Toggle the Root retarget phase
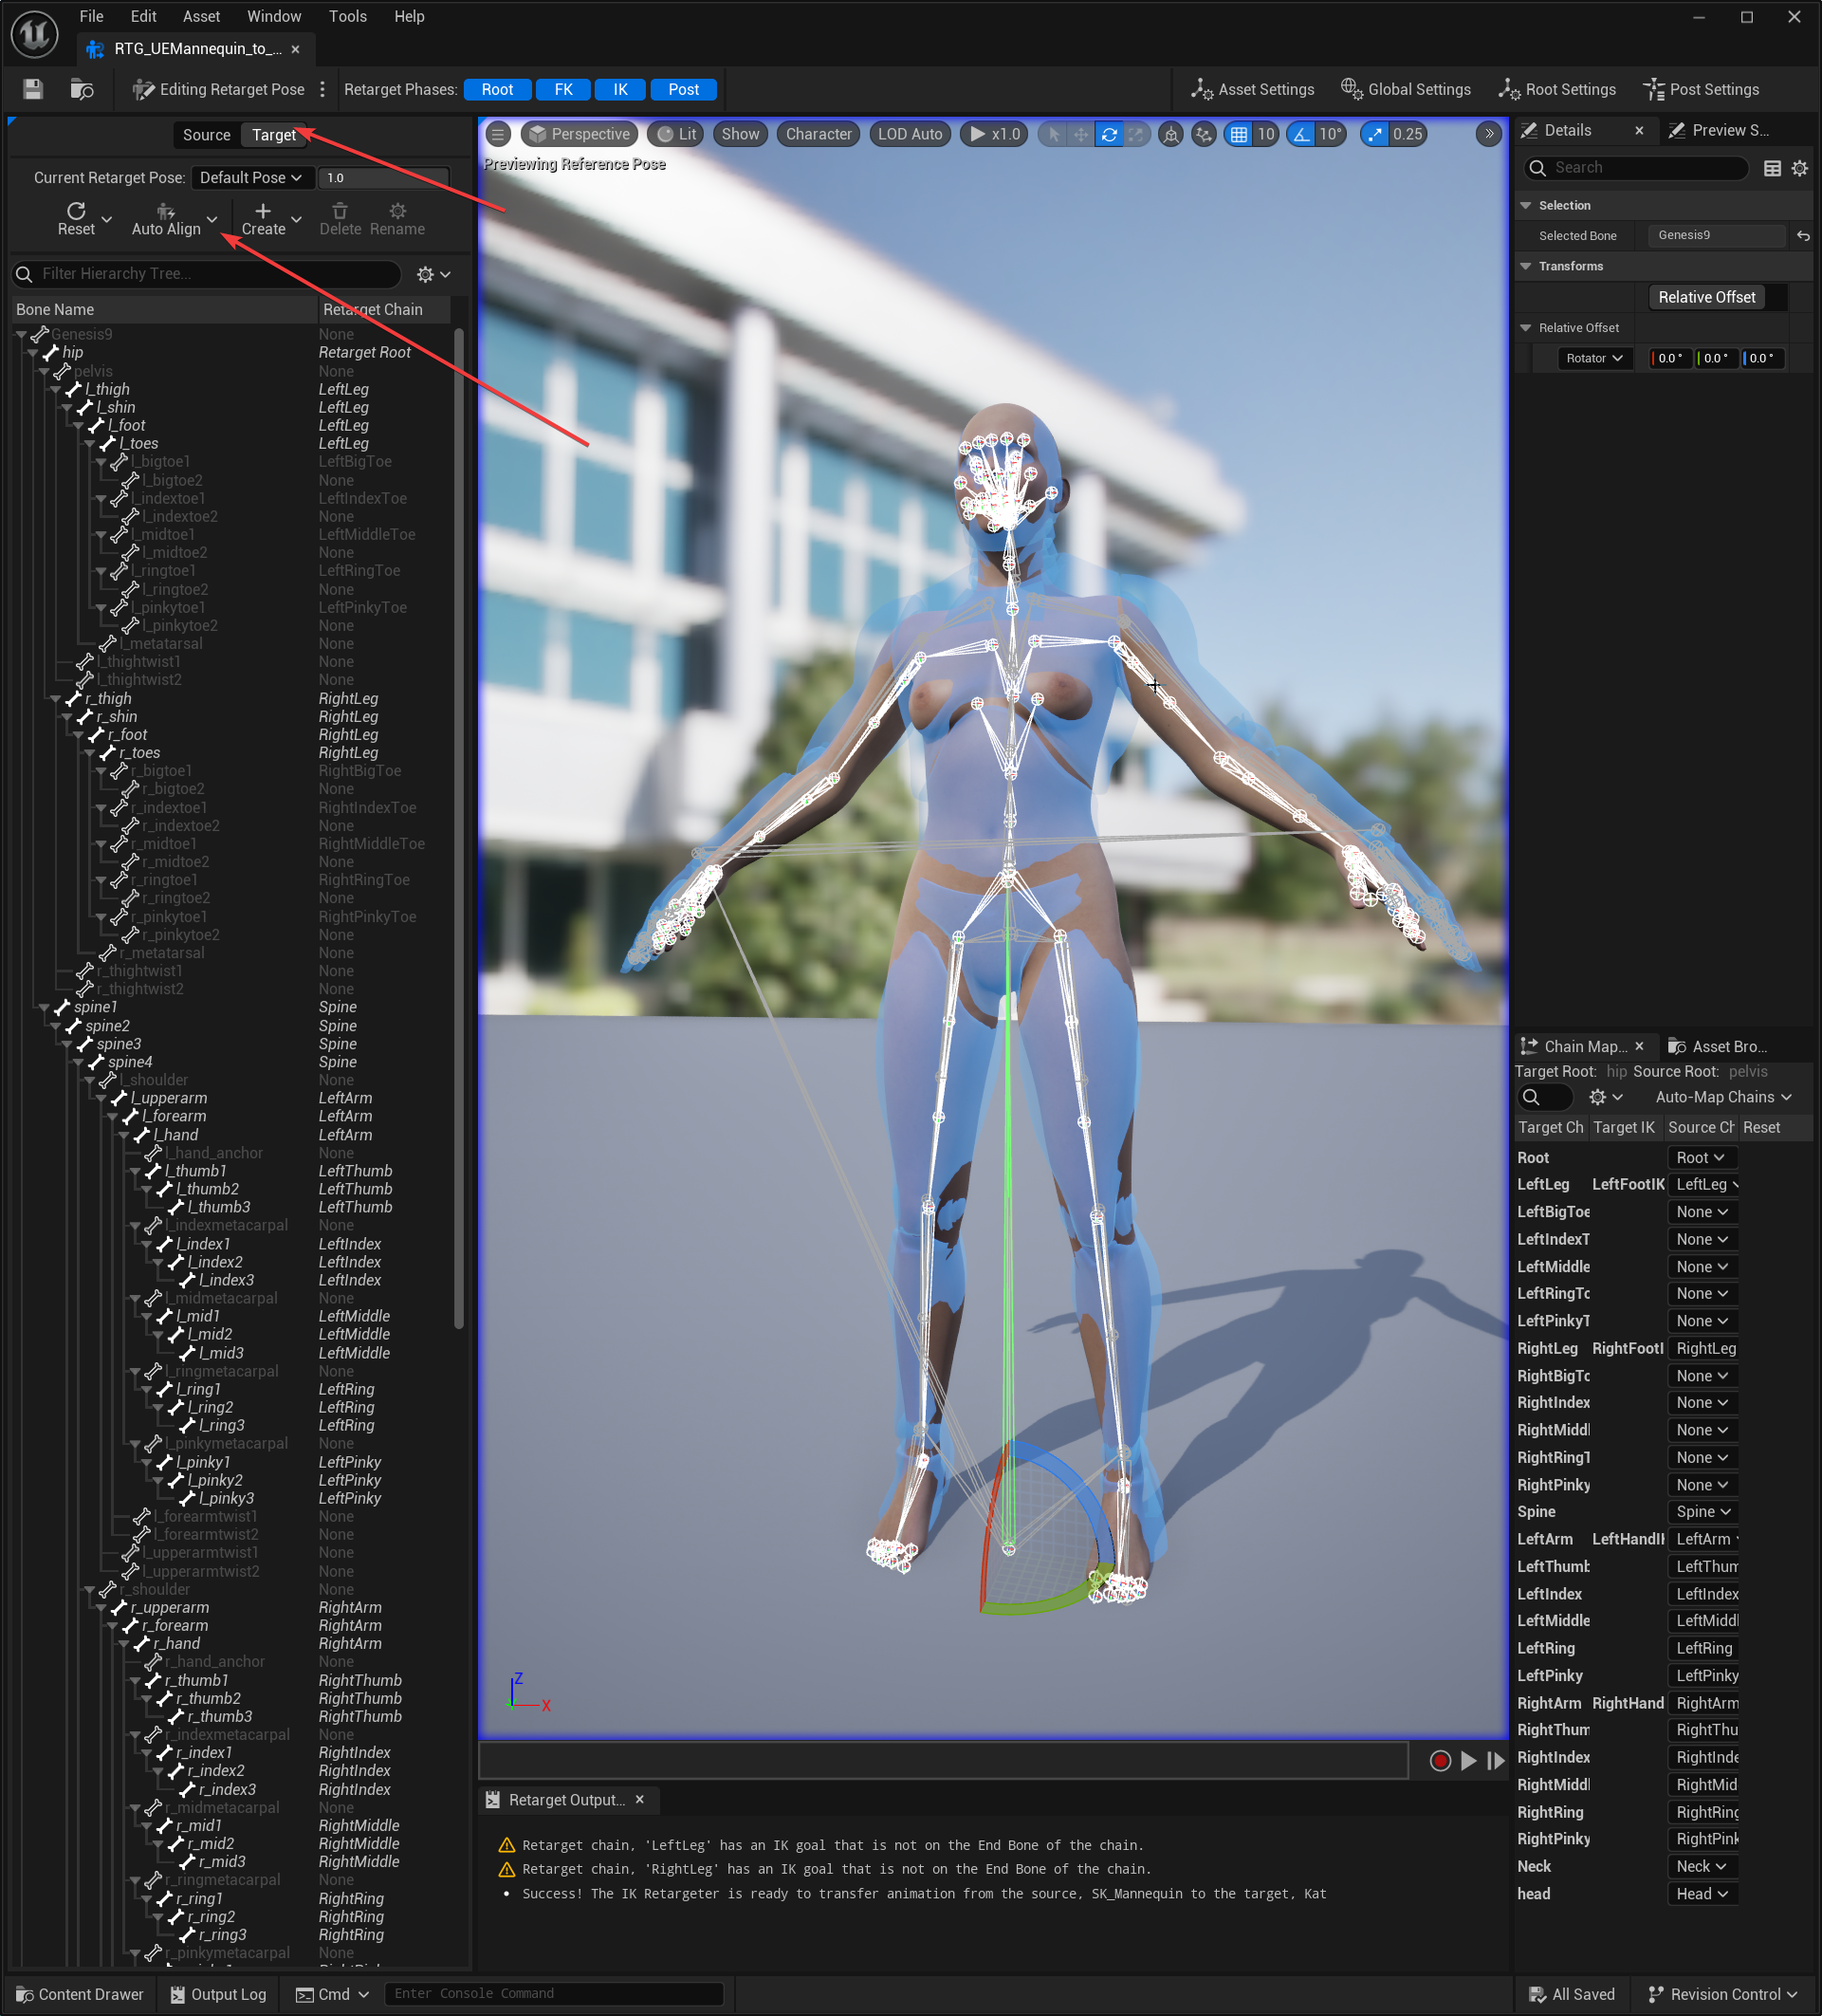This screenshot has width=1822, height=2016. click(497, 90)
